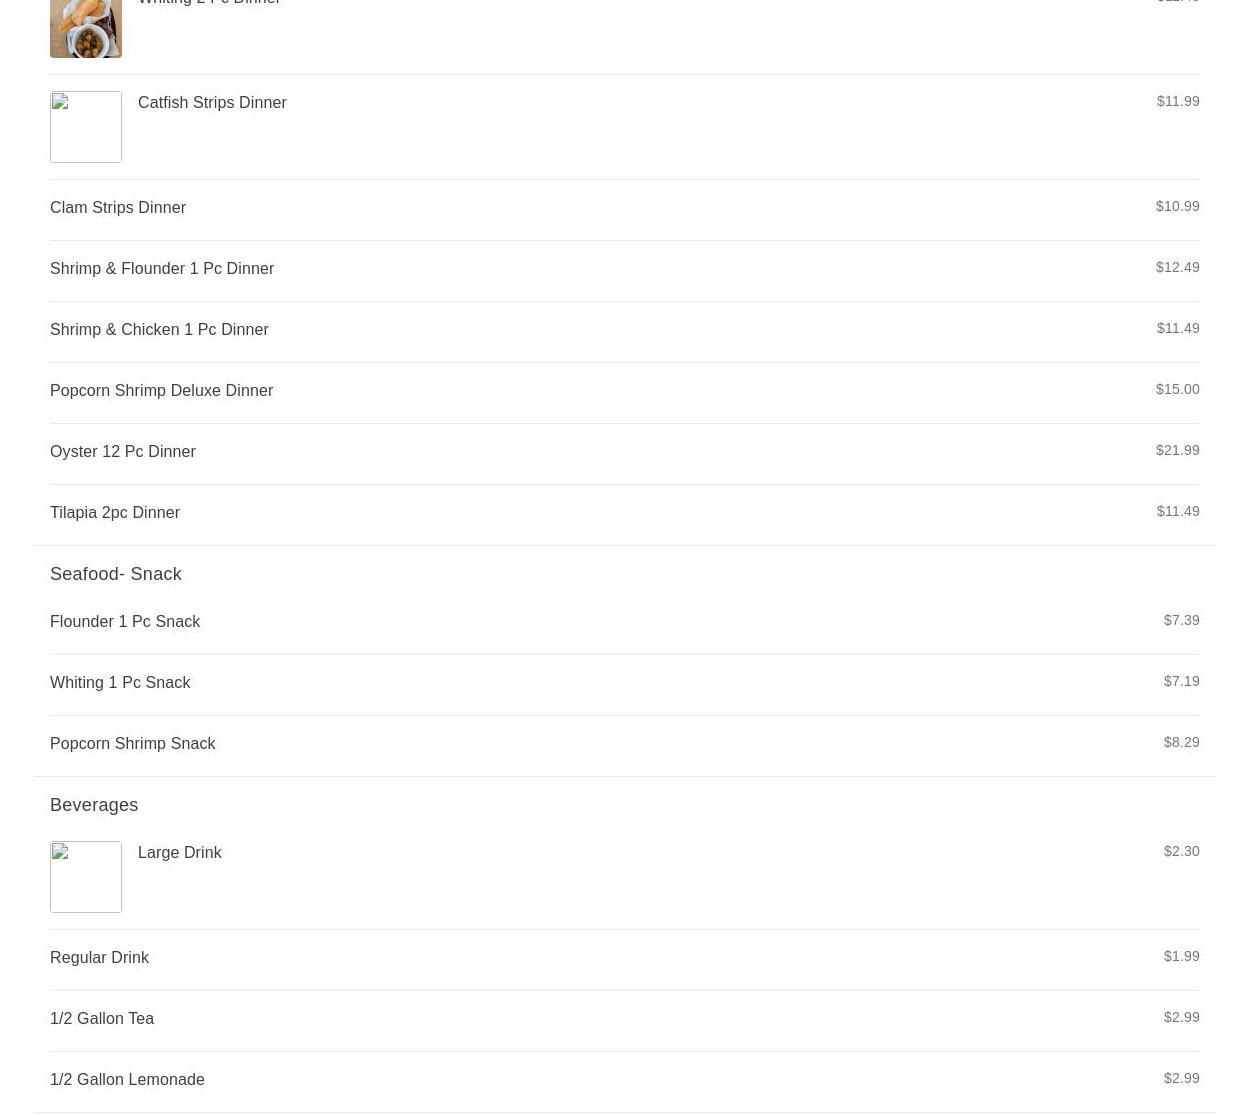
Task: Select 1/2 Gallon Lemonade
Action: 624,1082
